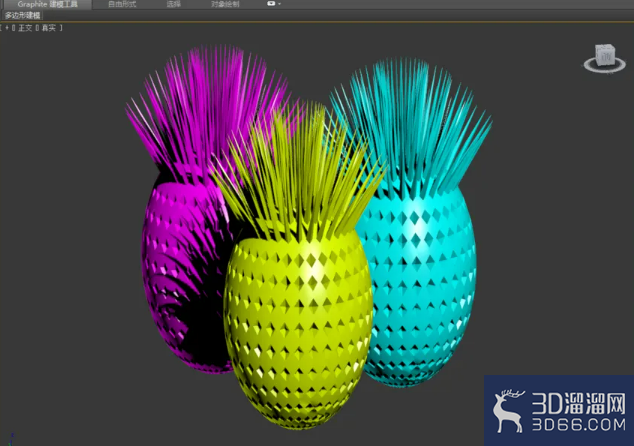Open the 正交 viewport view menu
Viewport: 634px width, 446px height.
(25, 28)
